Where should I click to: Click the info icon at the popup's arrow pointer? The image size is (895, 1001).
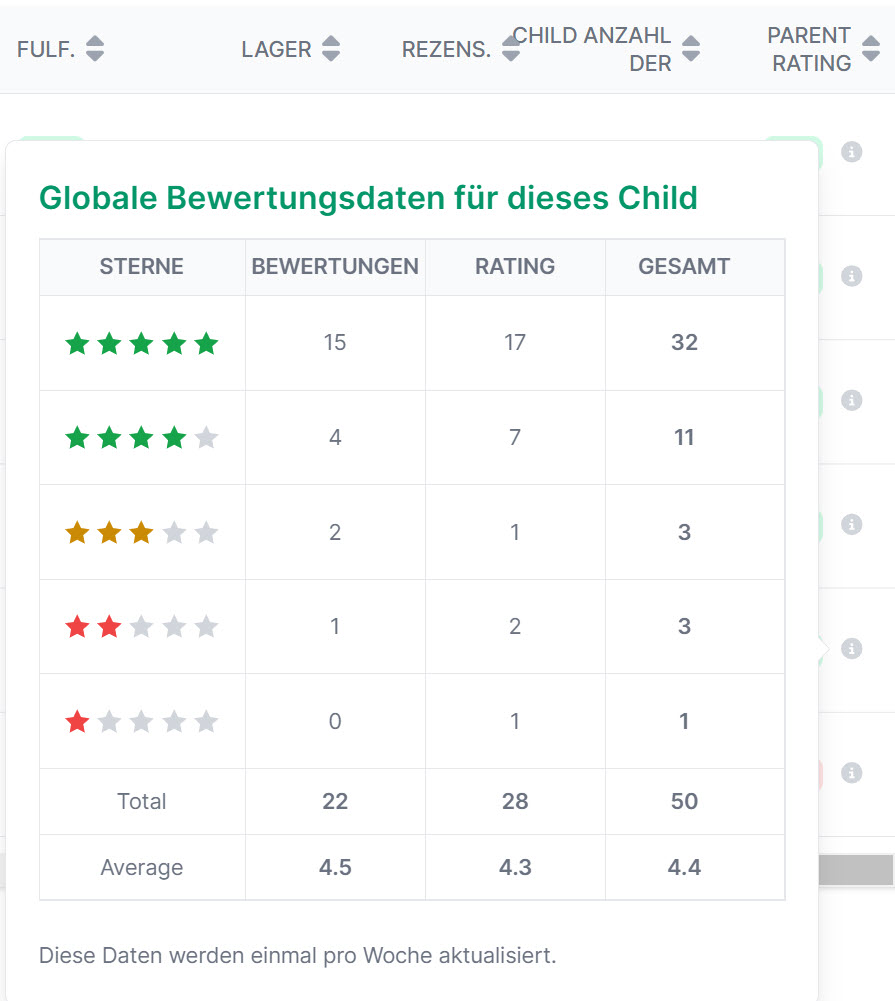coord(851,649)
